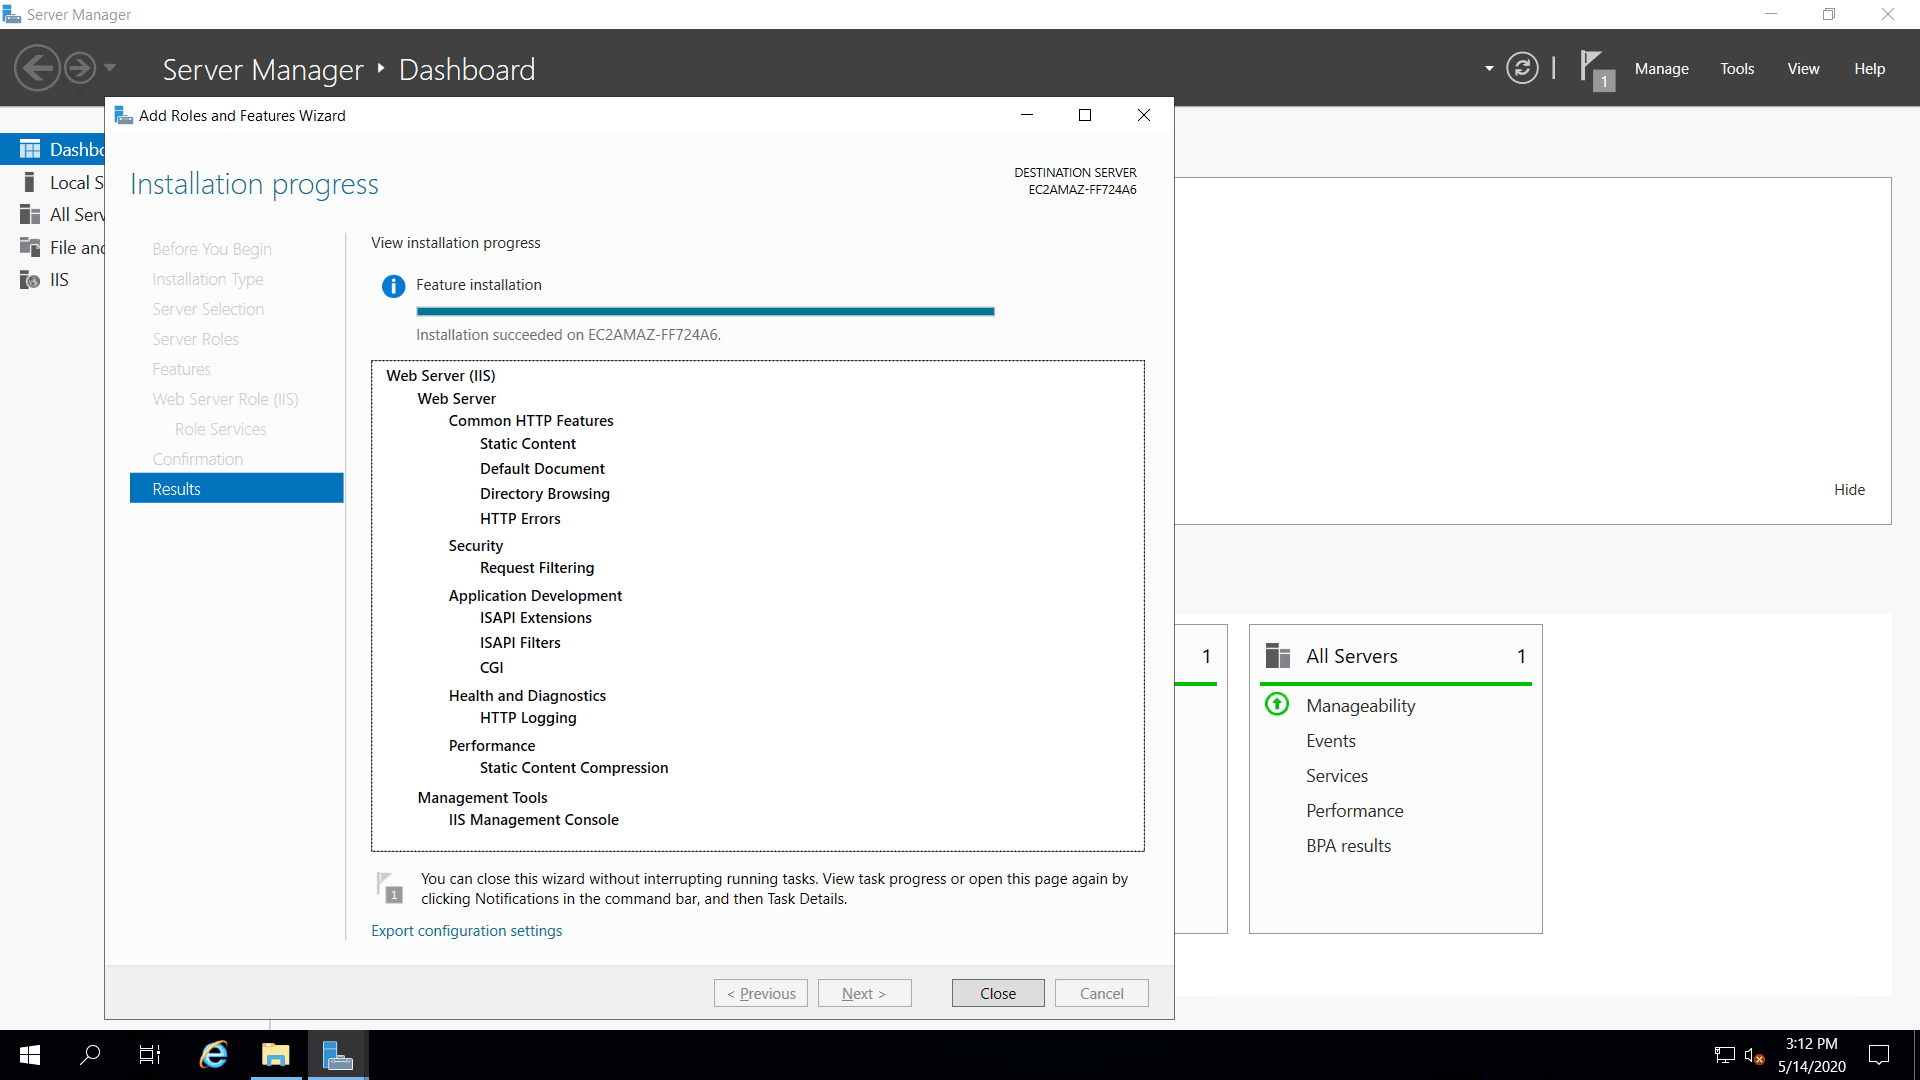The image size is (1920, 1080).
Task: Click the notification flag icon beside wizard note
Action: pyautogui.click(x=389, y=888)
